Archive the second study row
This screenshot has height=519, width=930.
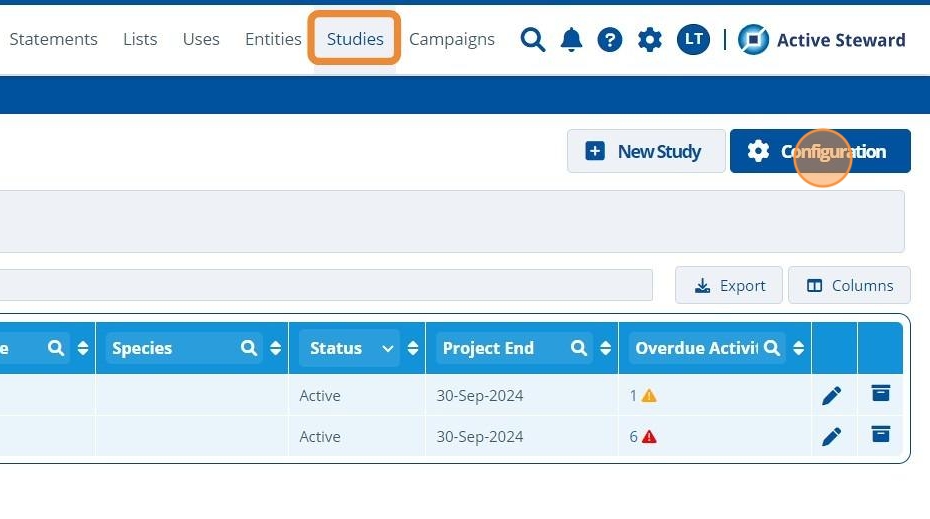(x=880, y=435)
